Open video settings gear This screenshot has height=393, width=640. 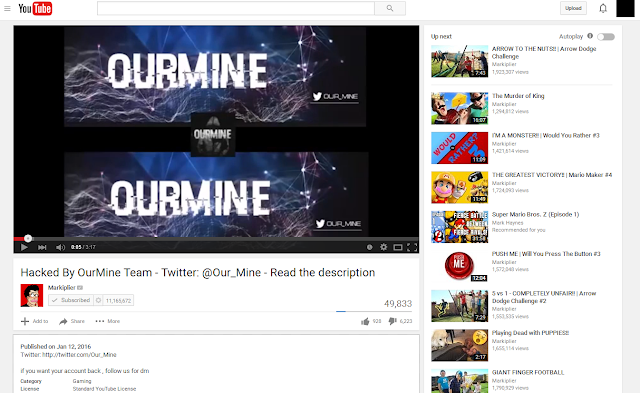coord(384,247)
